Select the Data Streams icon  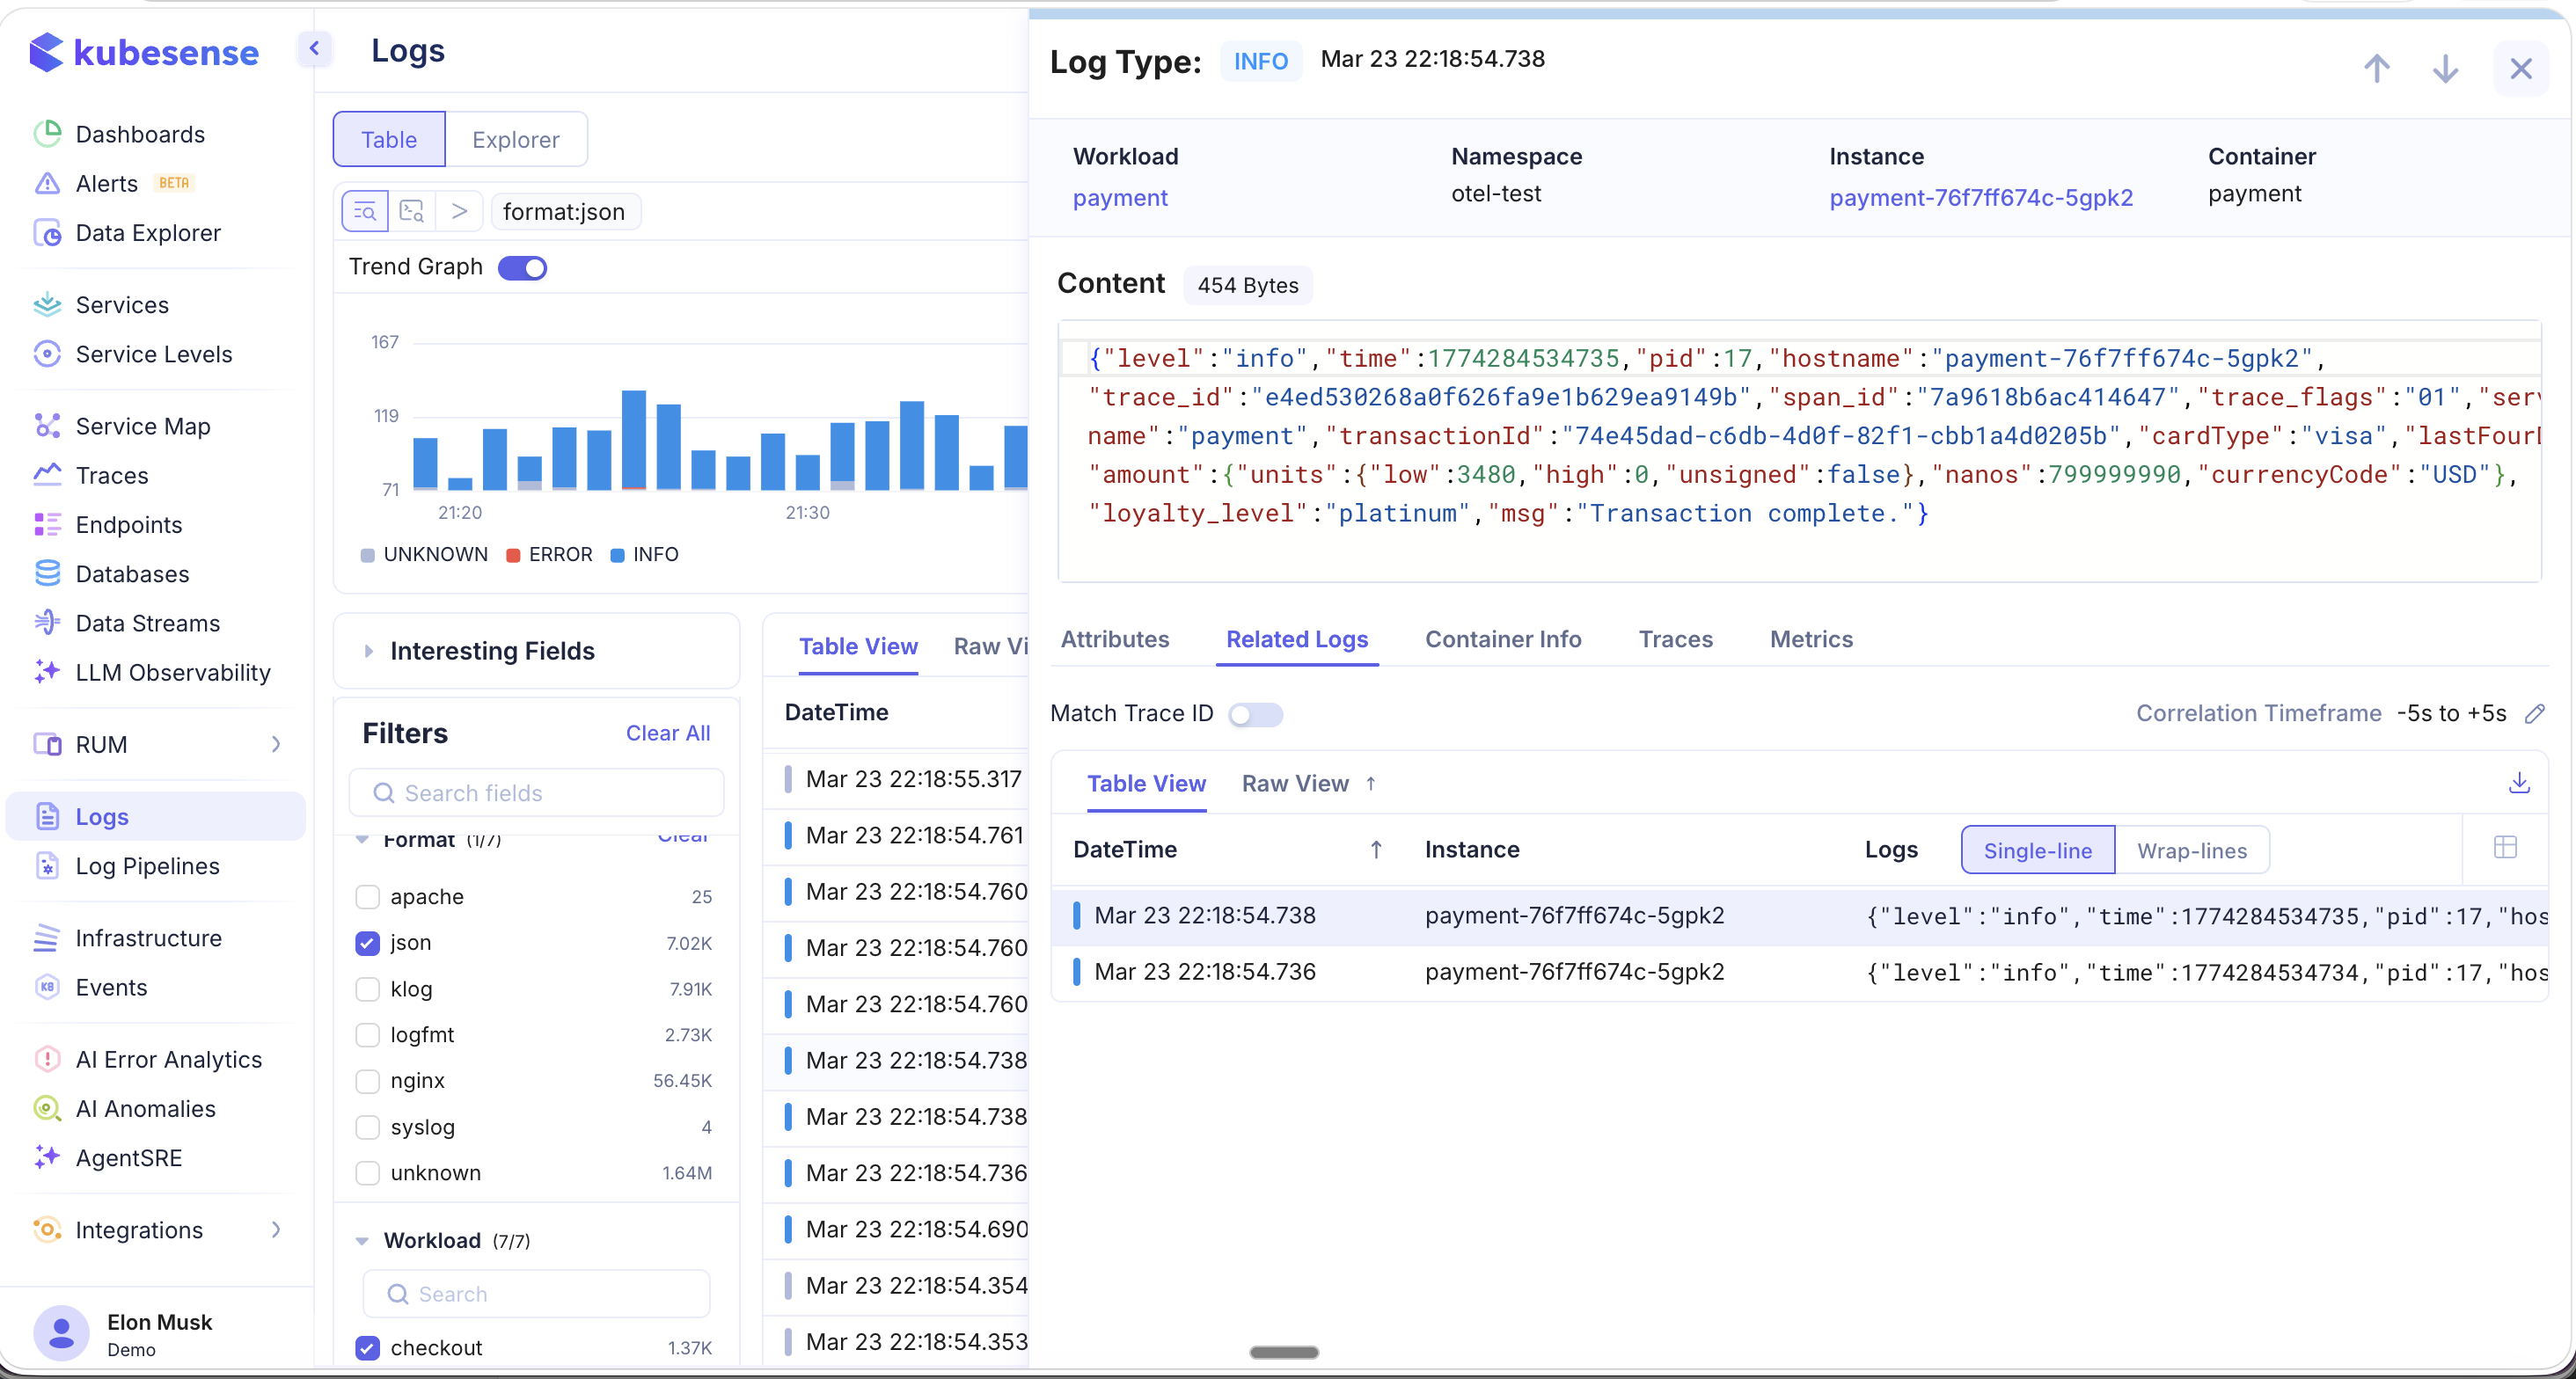[x=48, y=623]
